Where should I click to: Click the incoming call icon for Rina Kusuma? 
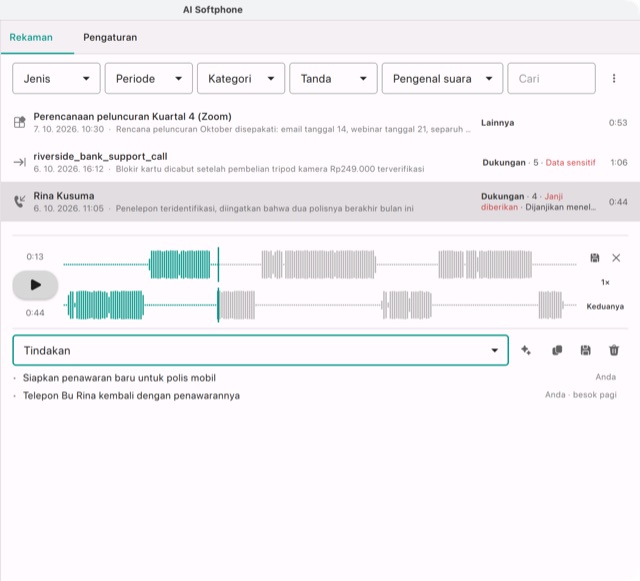(x=20, y=201)
